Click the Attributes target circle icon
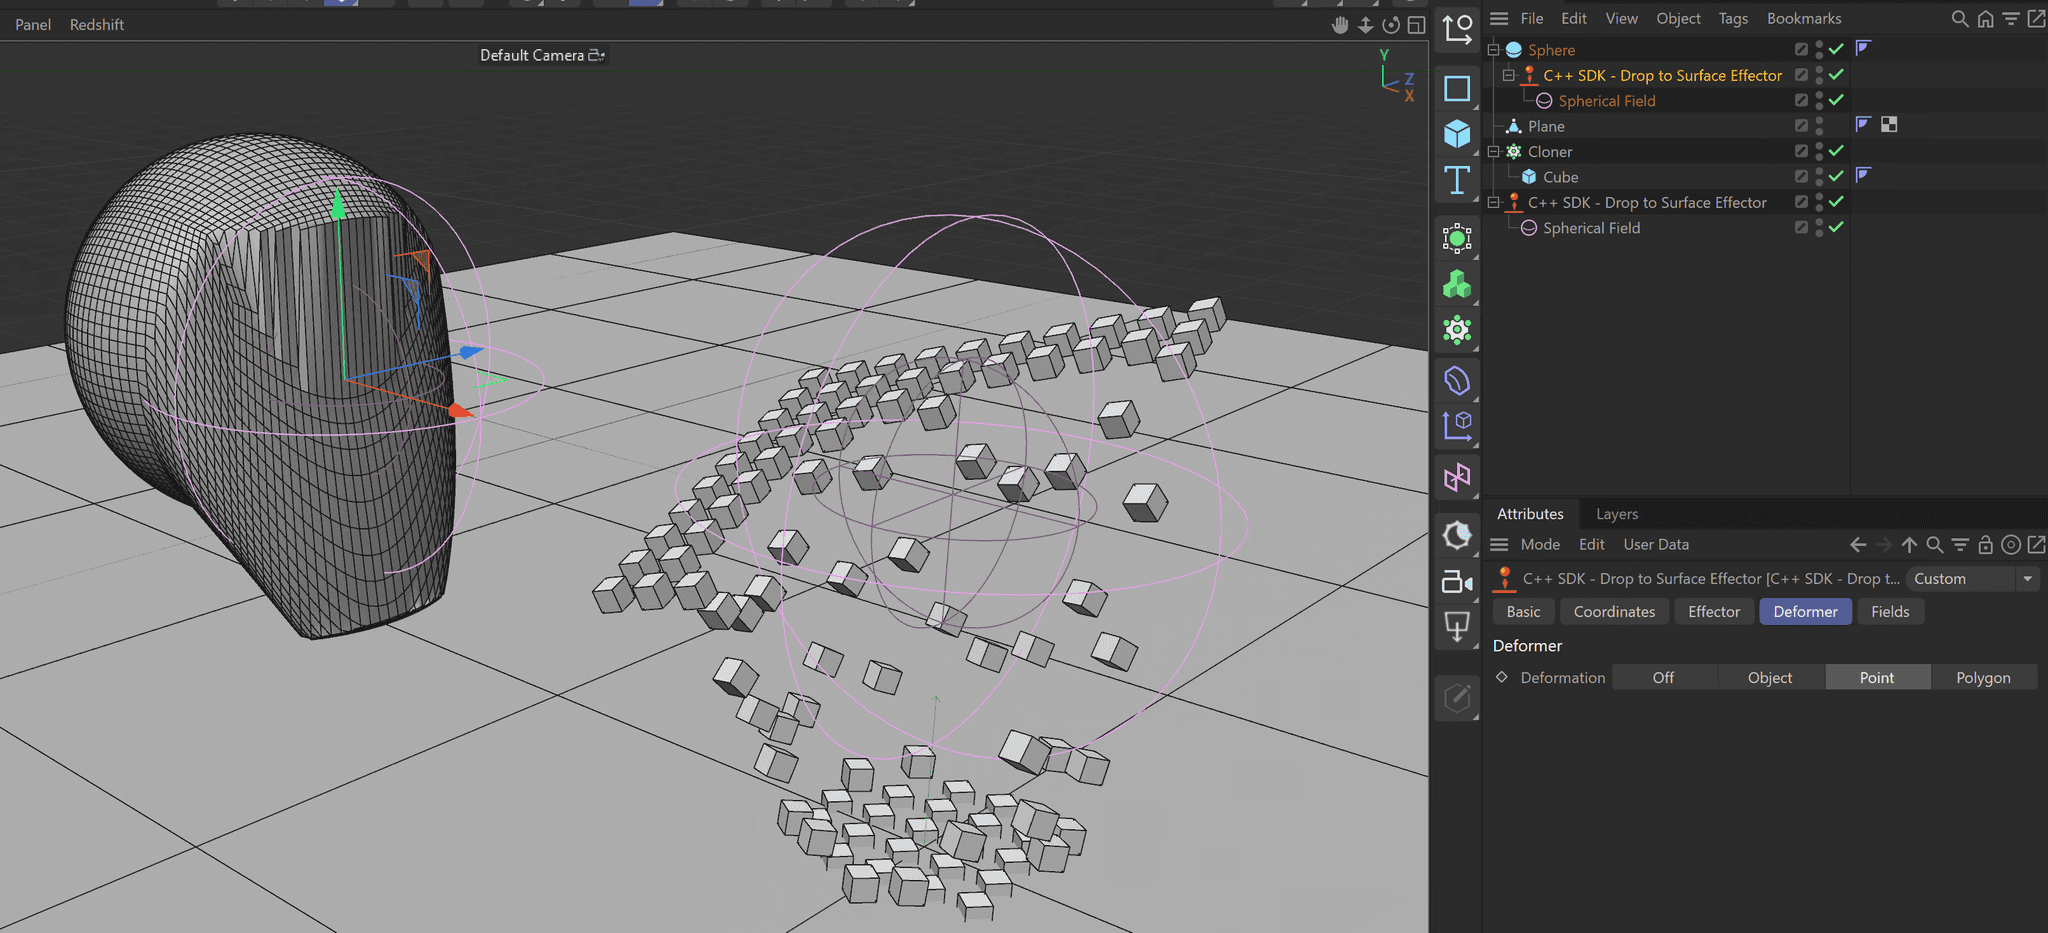Viewport: 2048px width, 933px height. 2010,545
